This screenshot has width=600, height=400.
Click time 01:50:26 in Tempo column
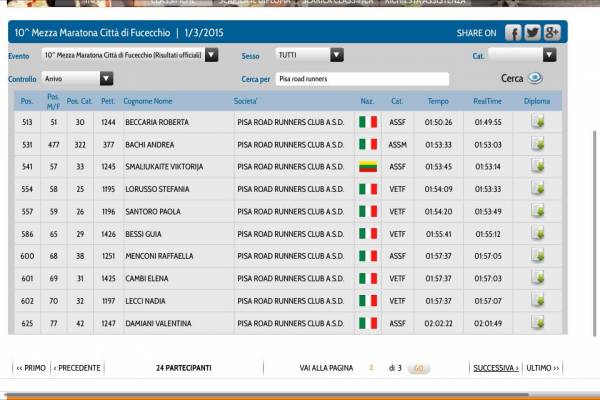(x=439, y=122)
